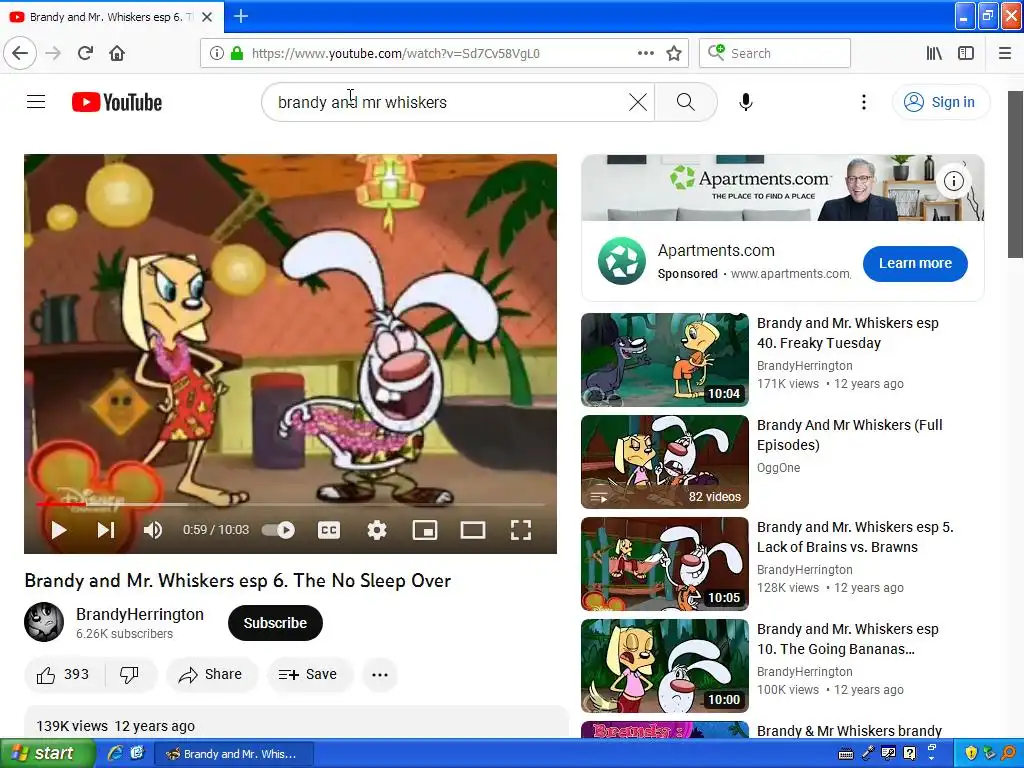The width and height of the screenshot is (1024, 768).
Task: Save the video to a playlist
Action: pyautogui.click(x=309, y=675)
